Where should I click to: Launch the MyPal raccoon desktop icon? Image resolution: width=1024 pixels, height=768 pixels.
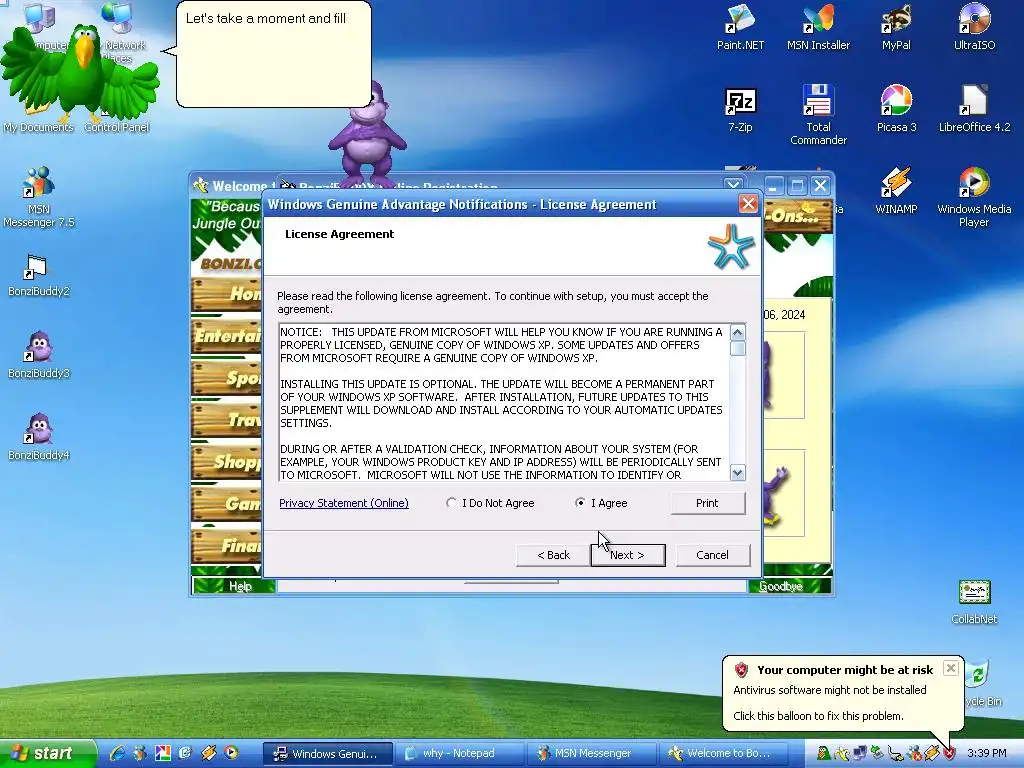pos(896,27)
